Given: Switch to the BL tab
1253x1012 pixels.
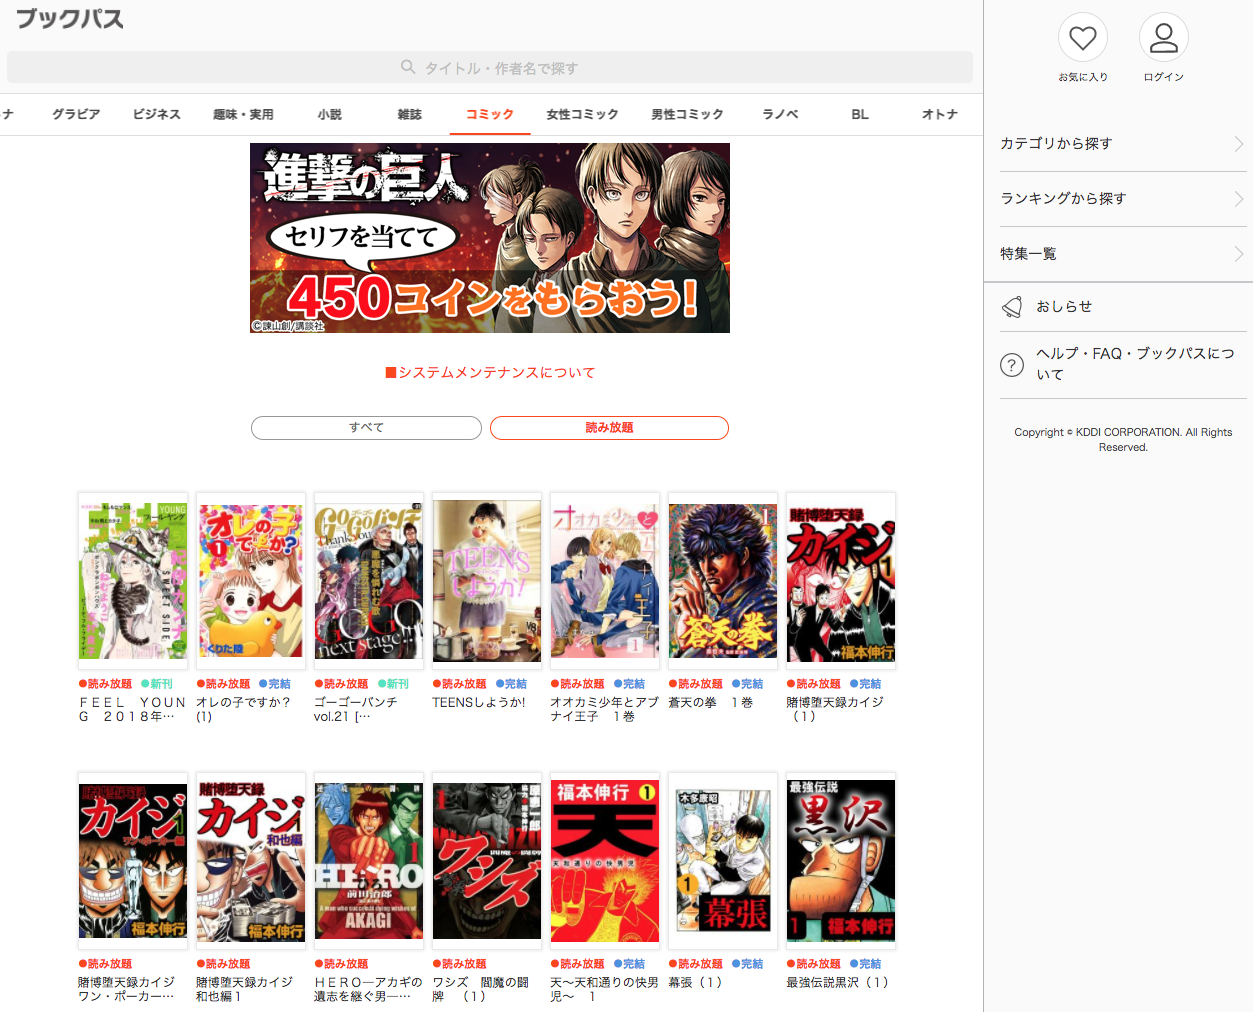Looking at the screenshot, I should 860,114.
